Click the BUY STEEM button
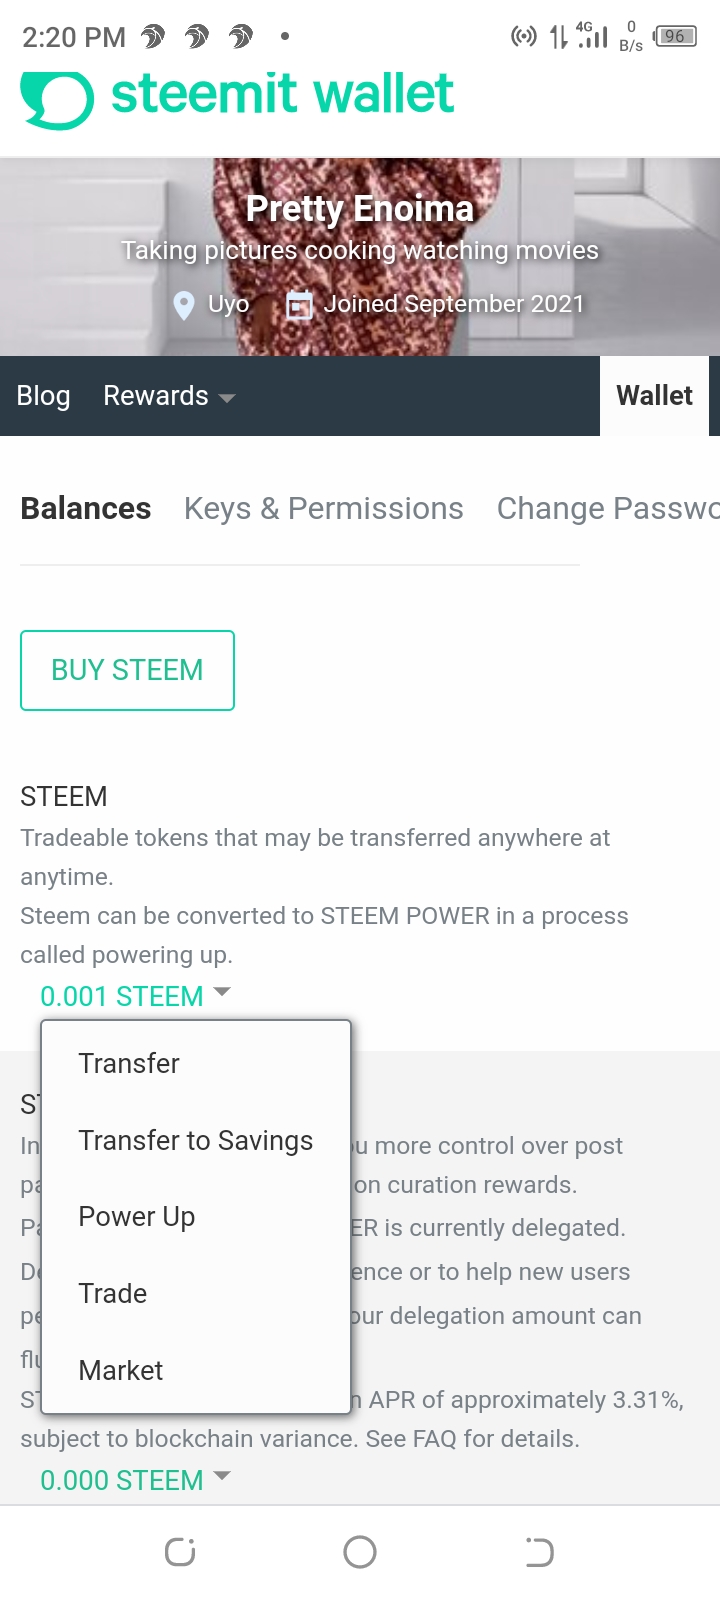 (x=127, y=670)
